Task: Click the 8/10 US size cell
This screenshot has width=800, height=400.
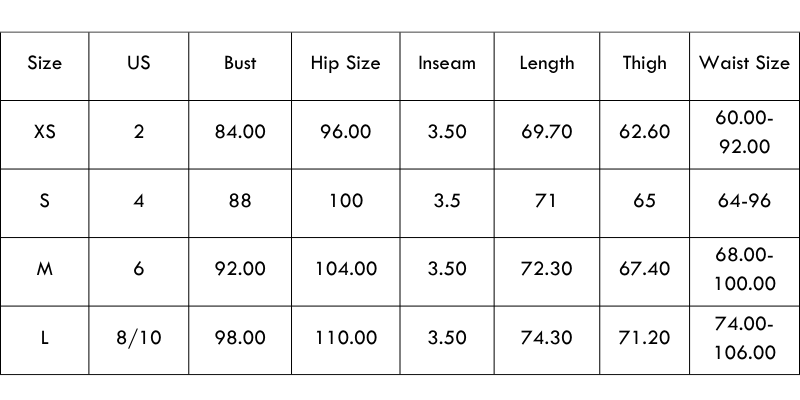Action: coord(139,338)
